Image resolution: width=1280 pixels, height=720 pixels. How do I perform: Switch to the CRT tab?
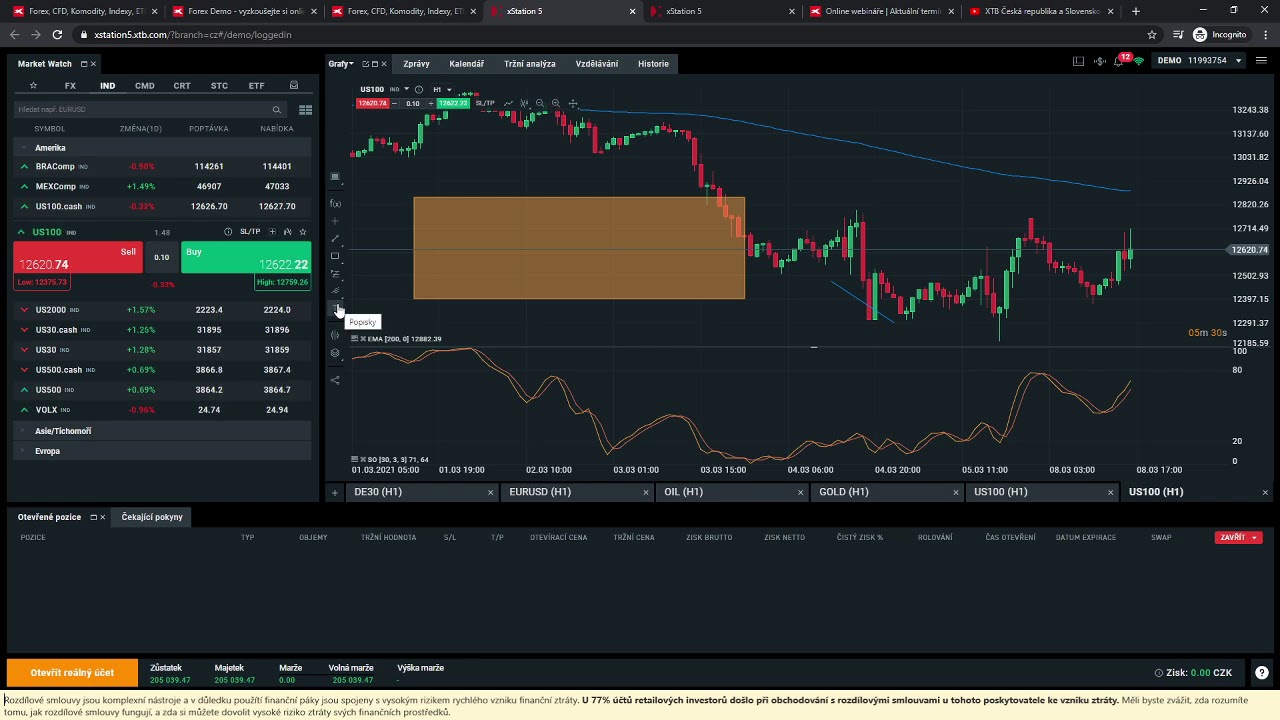coord(182,86)
